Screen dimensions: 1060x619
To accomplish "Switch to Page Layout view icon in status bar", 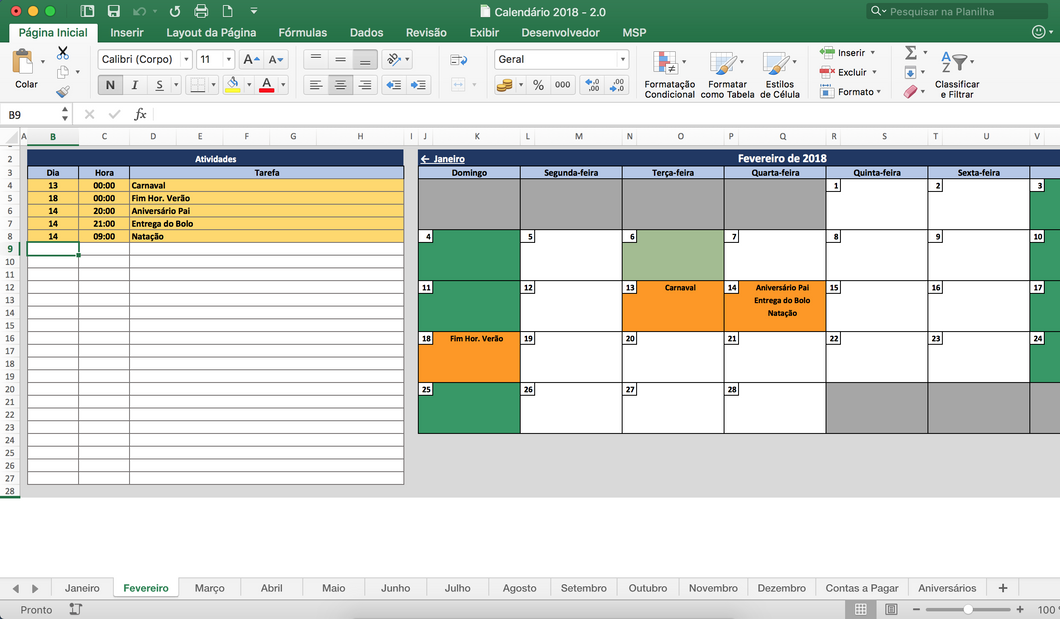I will 892,609.
